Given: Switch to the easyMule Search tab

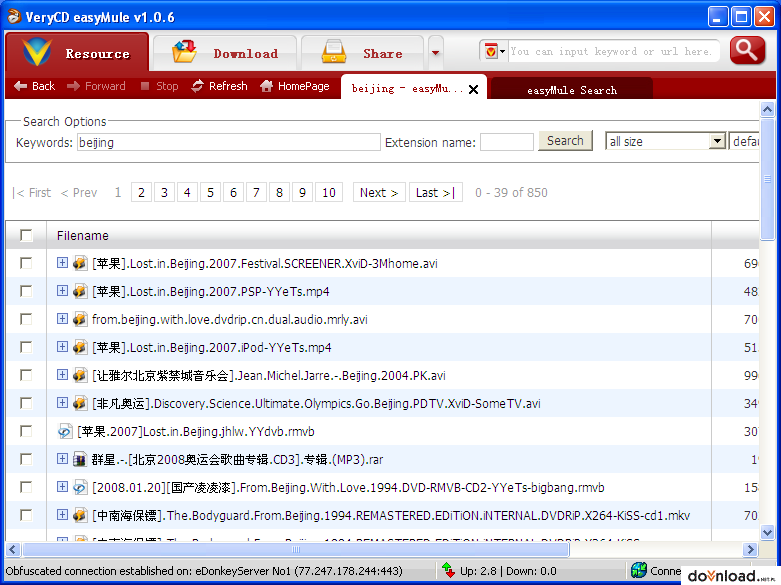Looking at the screenshot, I should click(572, 90).
